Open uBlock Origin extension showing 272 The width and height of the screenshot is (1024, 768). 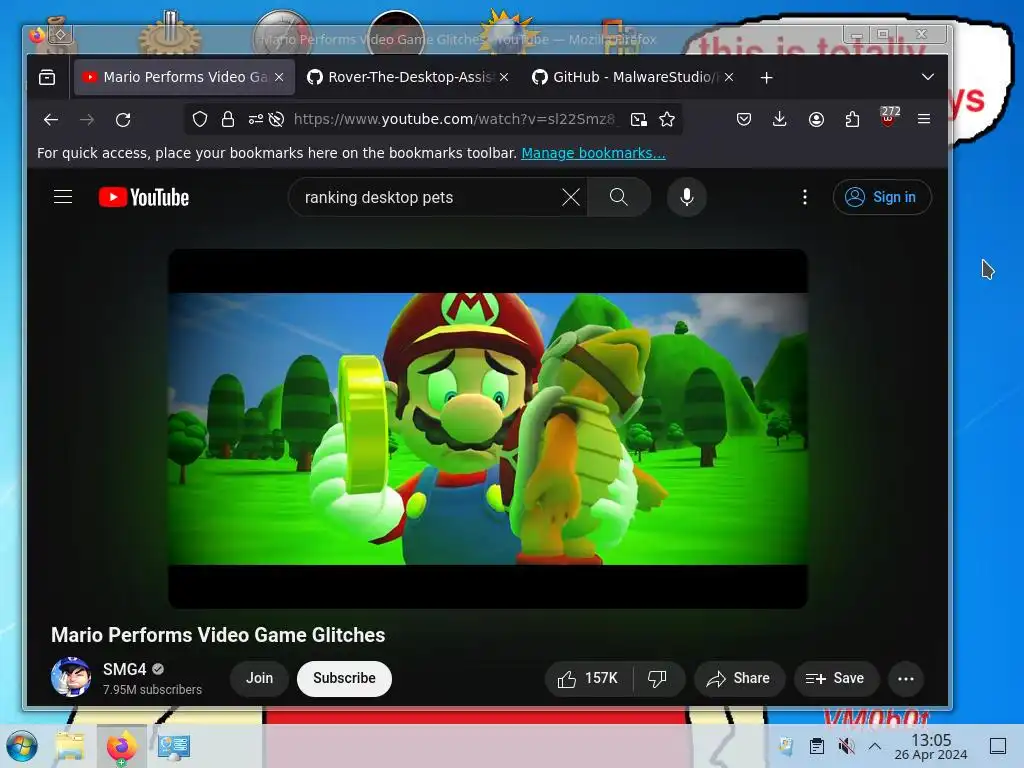coord(888,118)
